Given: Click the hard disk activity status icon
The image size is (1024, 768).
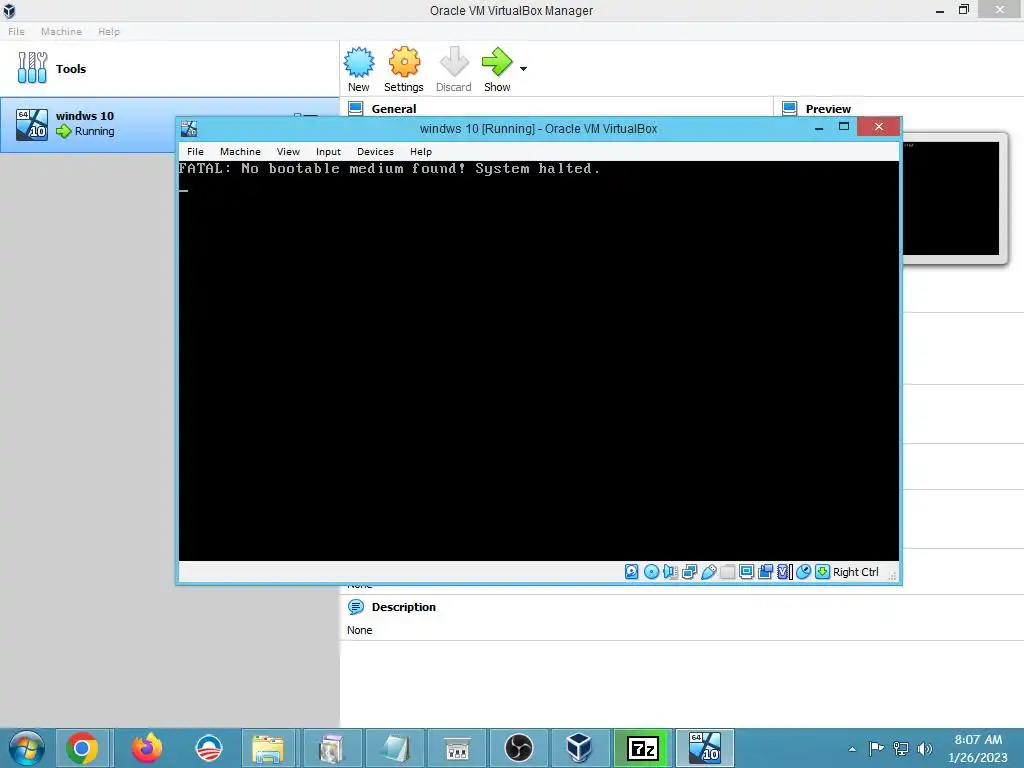Looking at the screenshot, I should [x=632, y=572].
